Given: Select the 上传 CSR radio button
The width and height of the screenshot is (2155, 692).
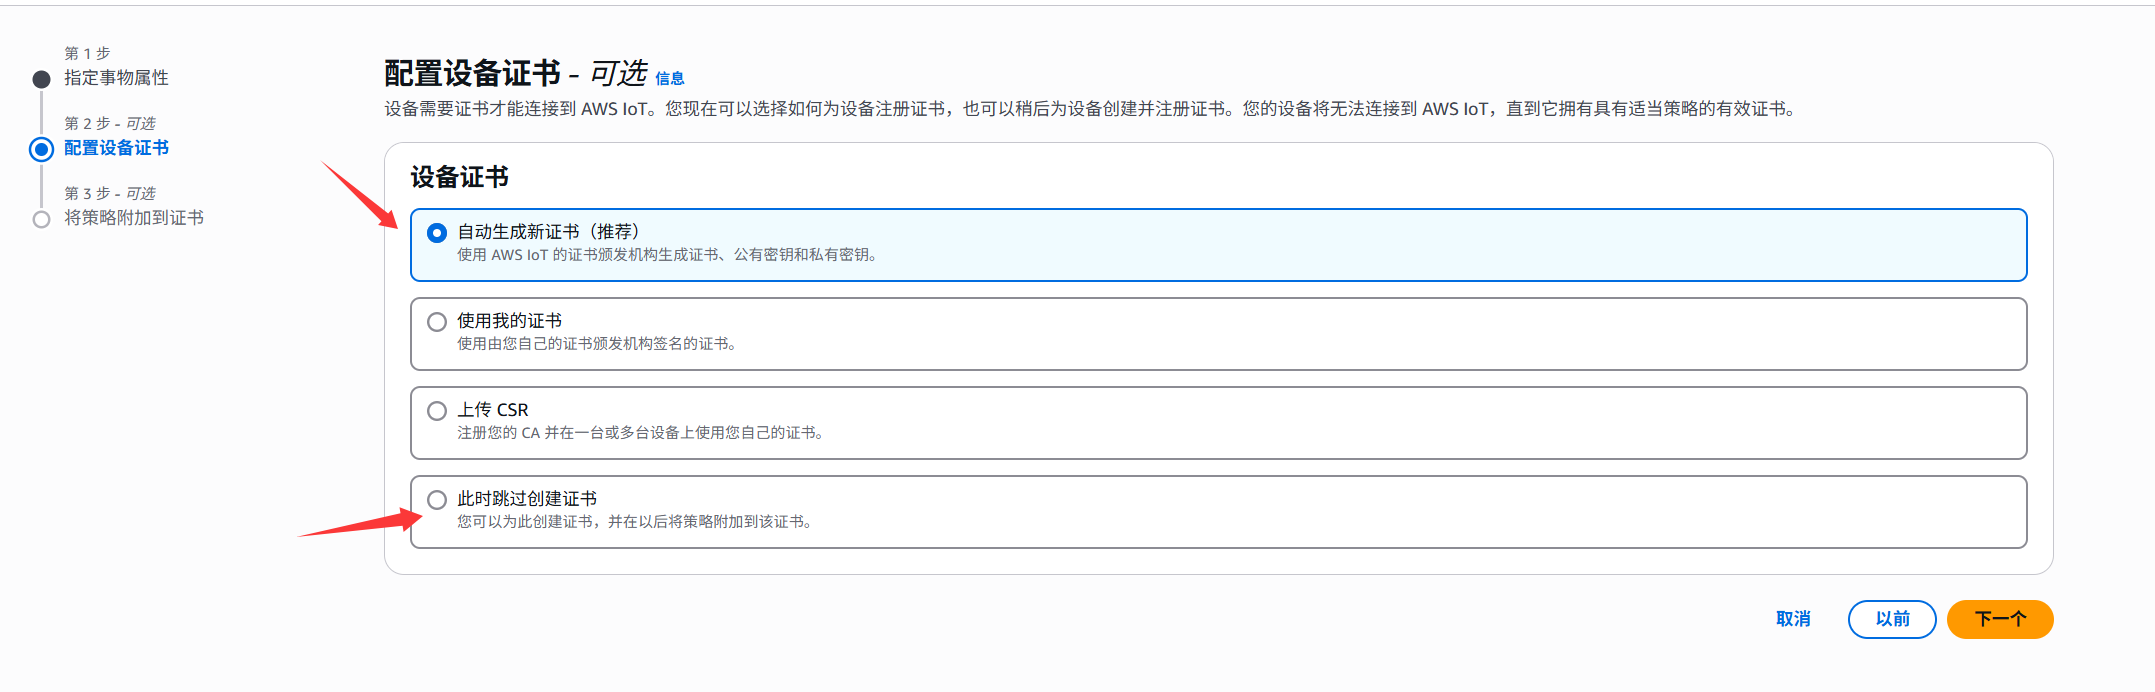Looking at the screenshot, I should point(437,411).
